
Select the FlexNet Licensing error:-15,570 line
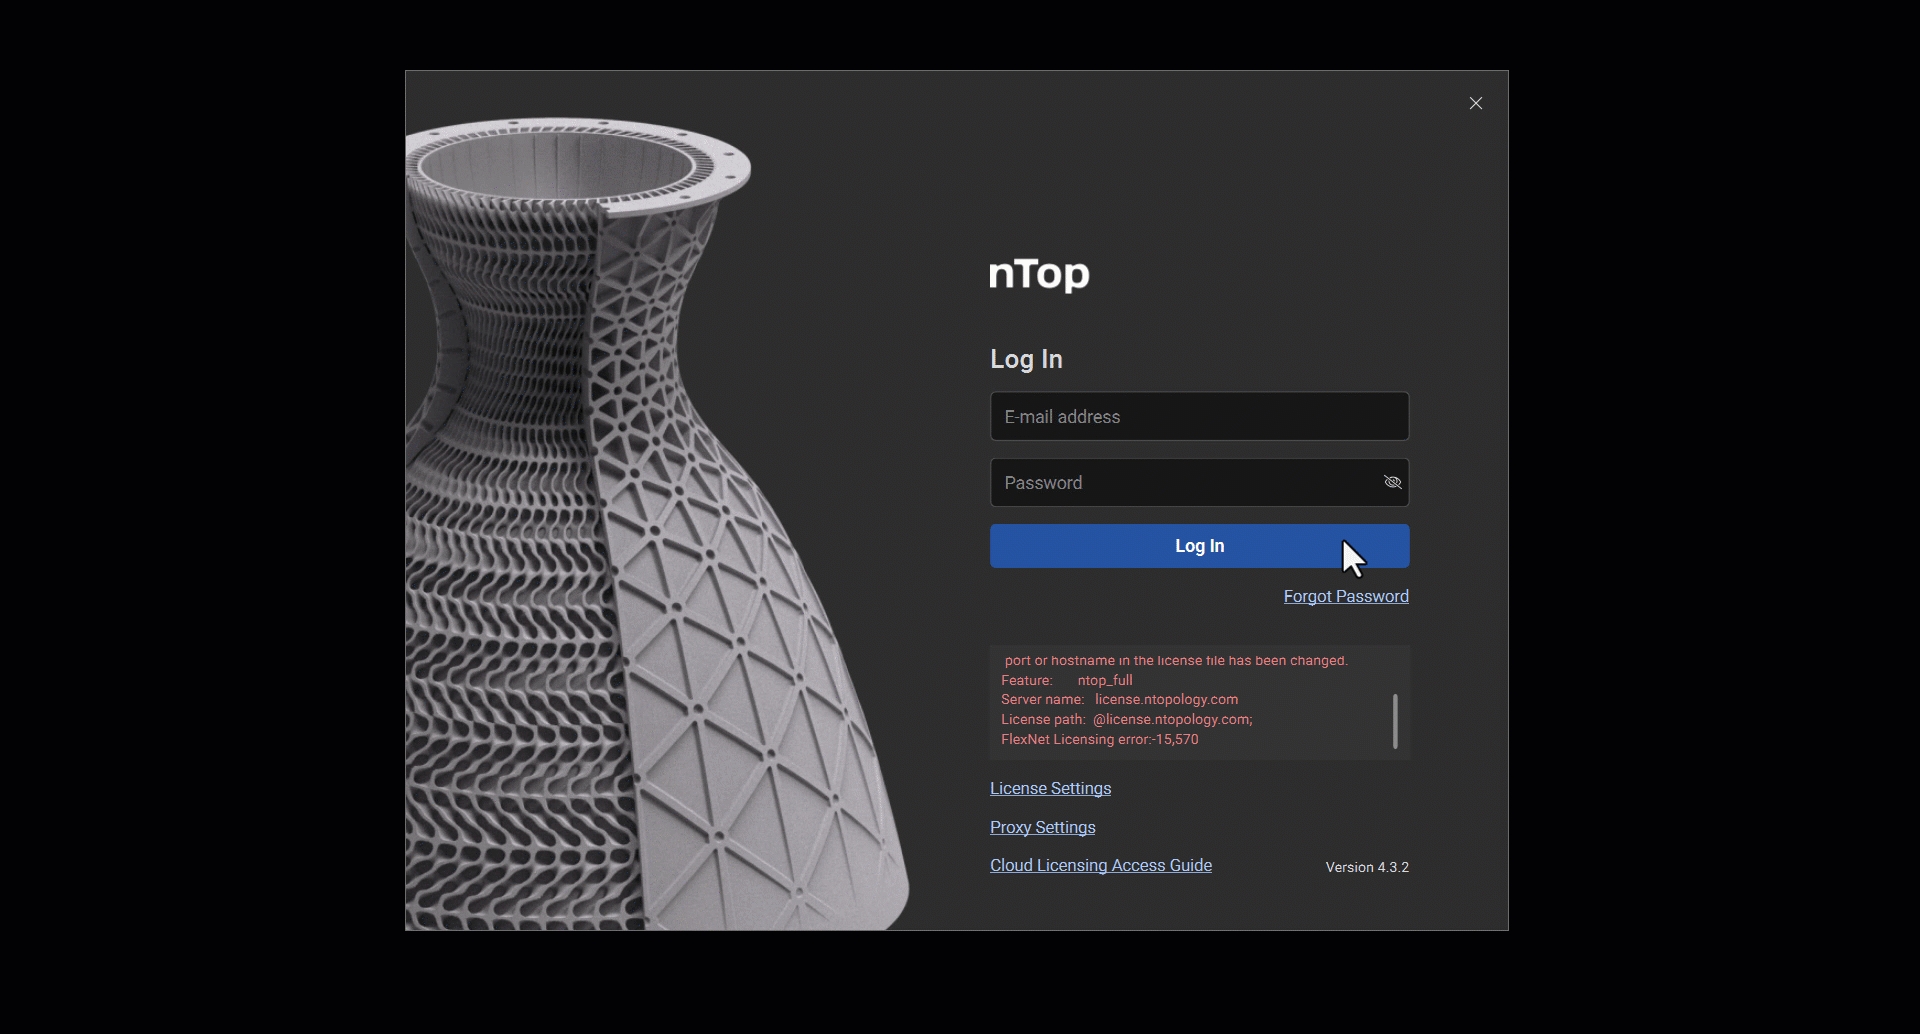(1099, 739)
